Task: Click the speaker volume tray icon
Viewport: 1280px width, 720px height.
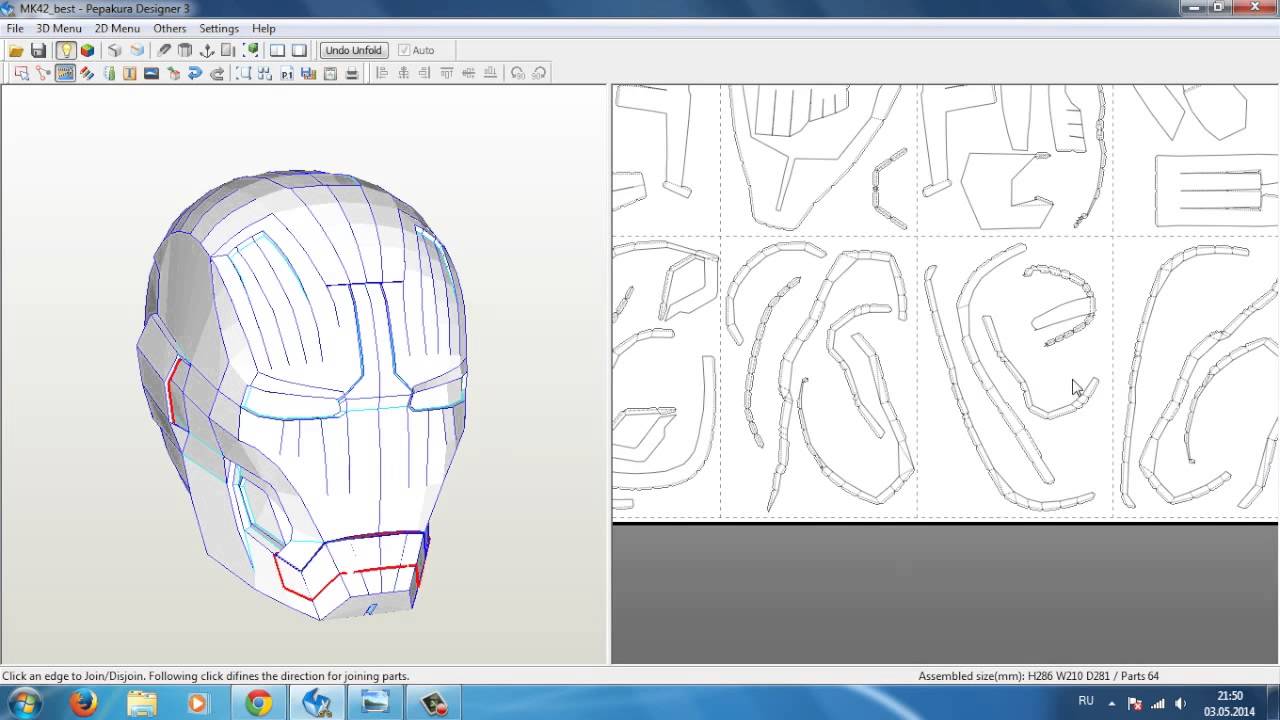Action: point(1181,703)
